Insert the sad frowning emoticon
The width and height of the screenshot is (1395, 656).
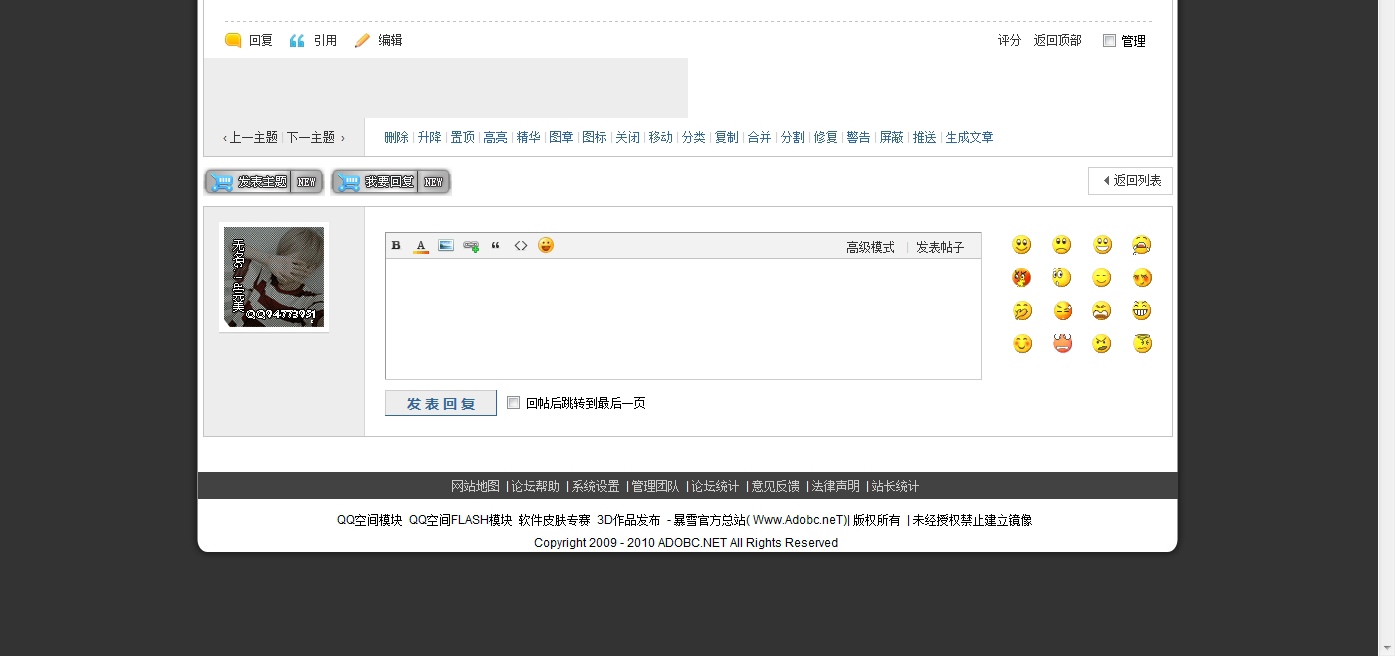click(x=1062, y=245)
